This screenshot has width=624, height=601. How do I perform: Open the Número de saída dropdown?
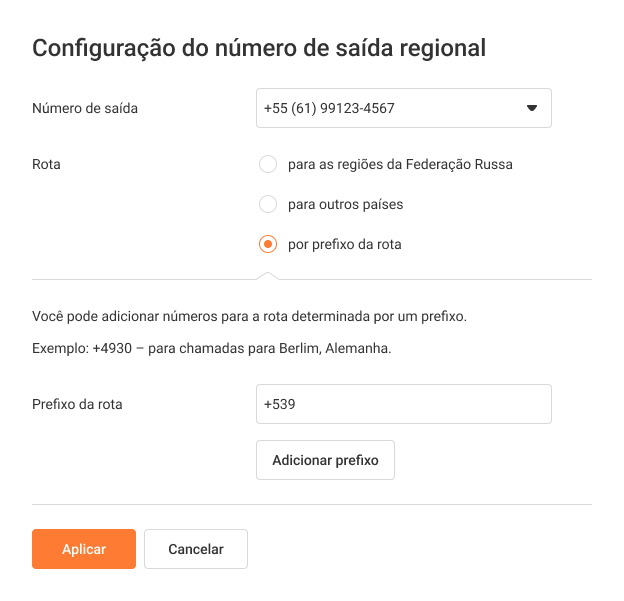coord(403,108)
